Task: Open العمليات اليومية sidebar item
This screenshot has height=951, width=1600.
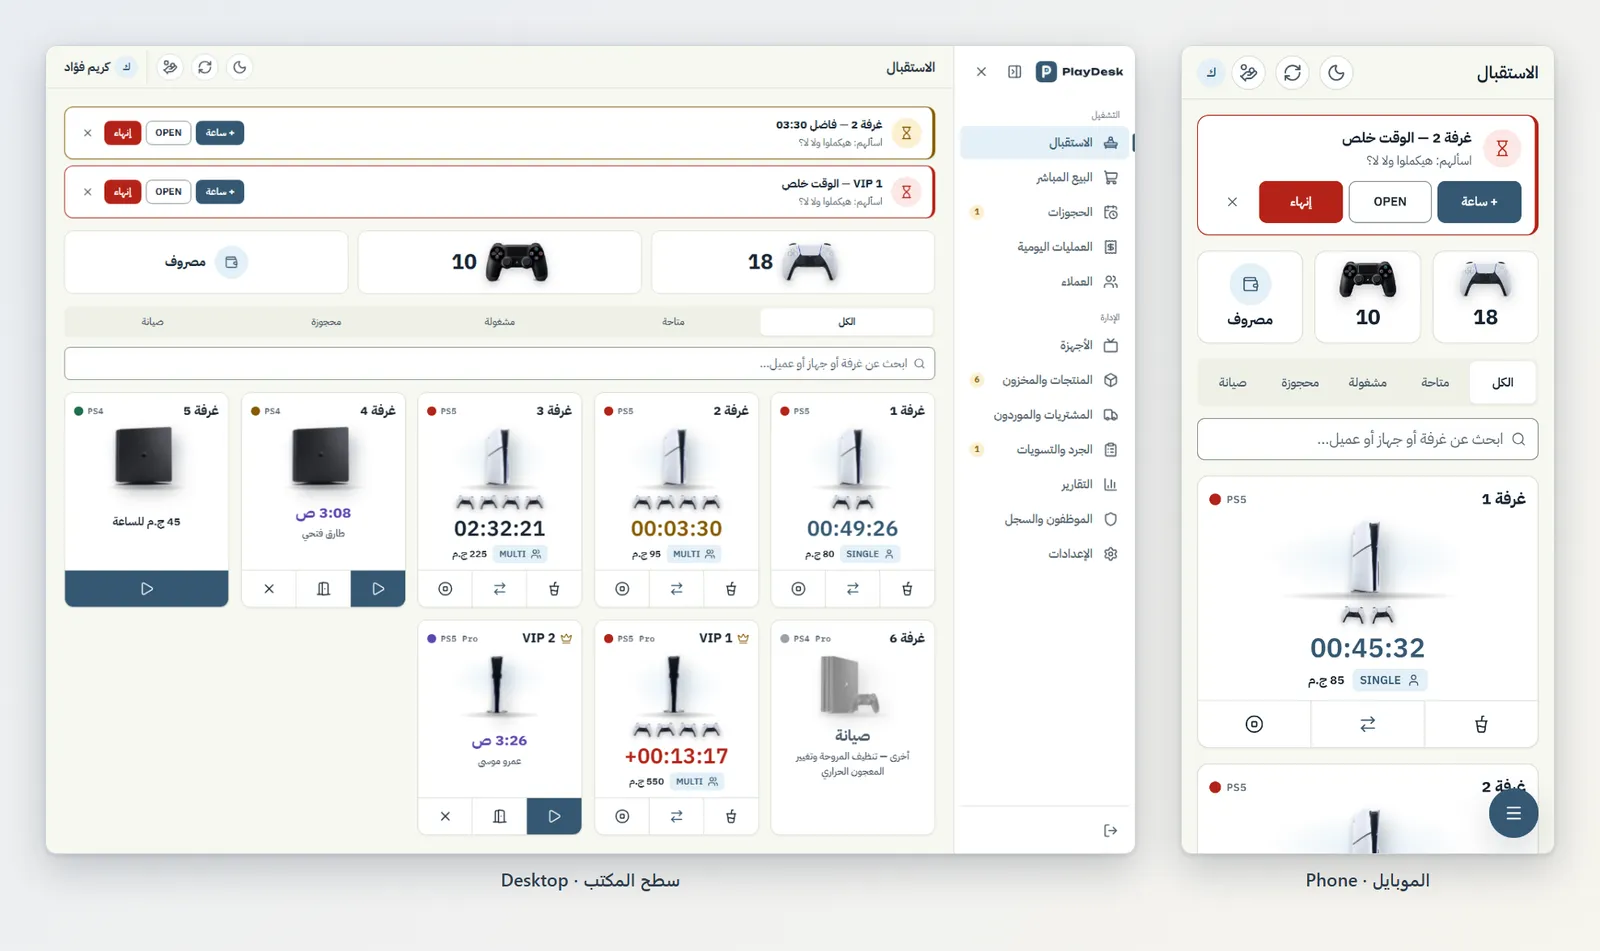Action: point(1045,247)
